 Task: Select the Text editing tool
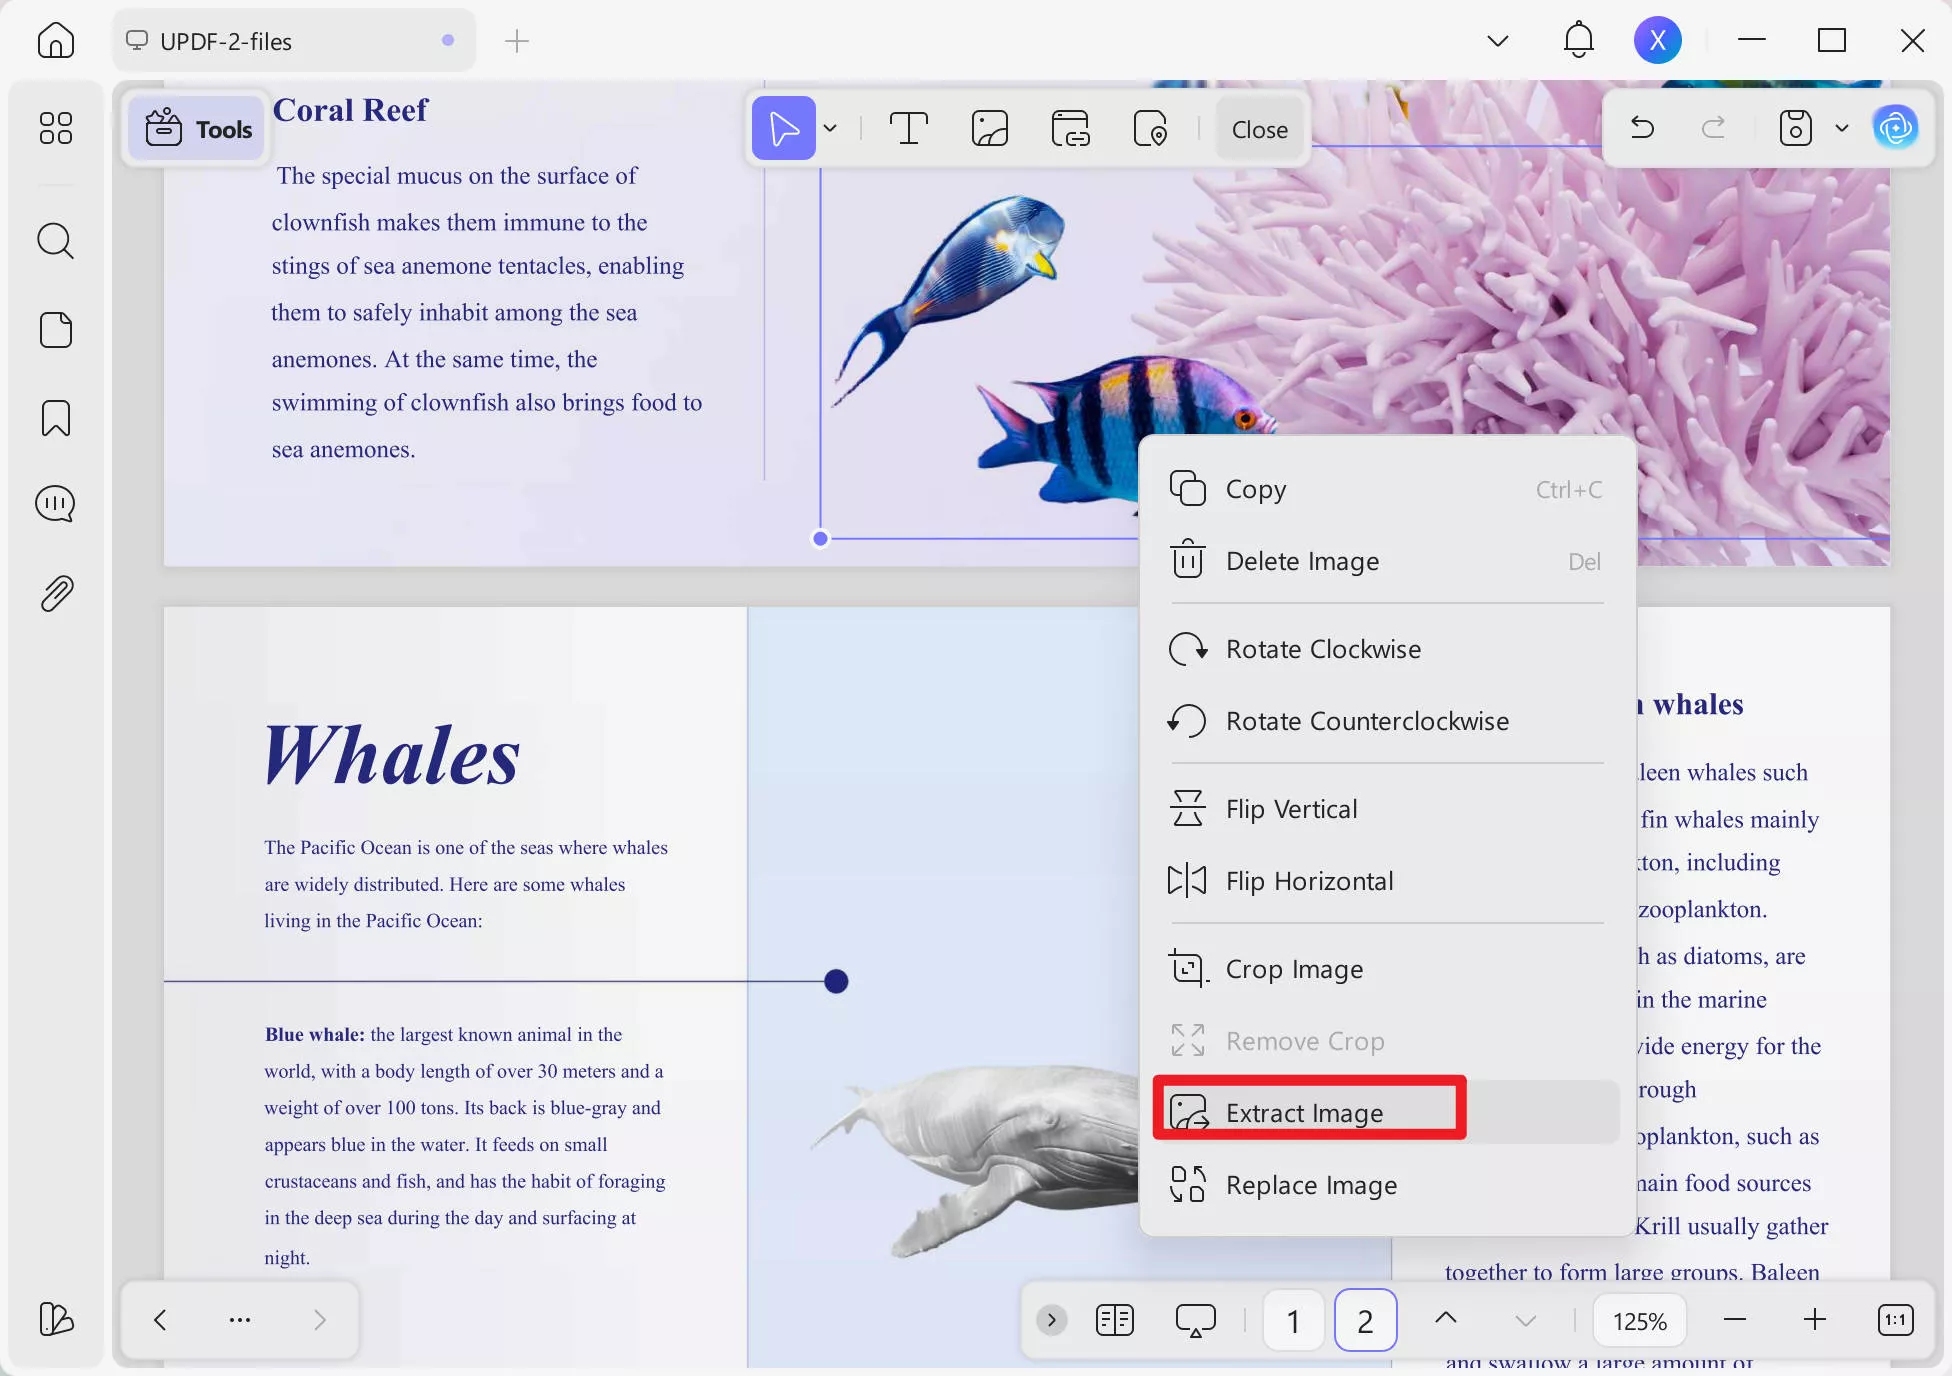tap(908, 128)
